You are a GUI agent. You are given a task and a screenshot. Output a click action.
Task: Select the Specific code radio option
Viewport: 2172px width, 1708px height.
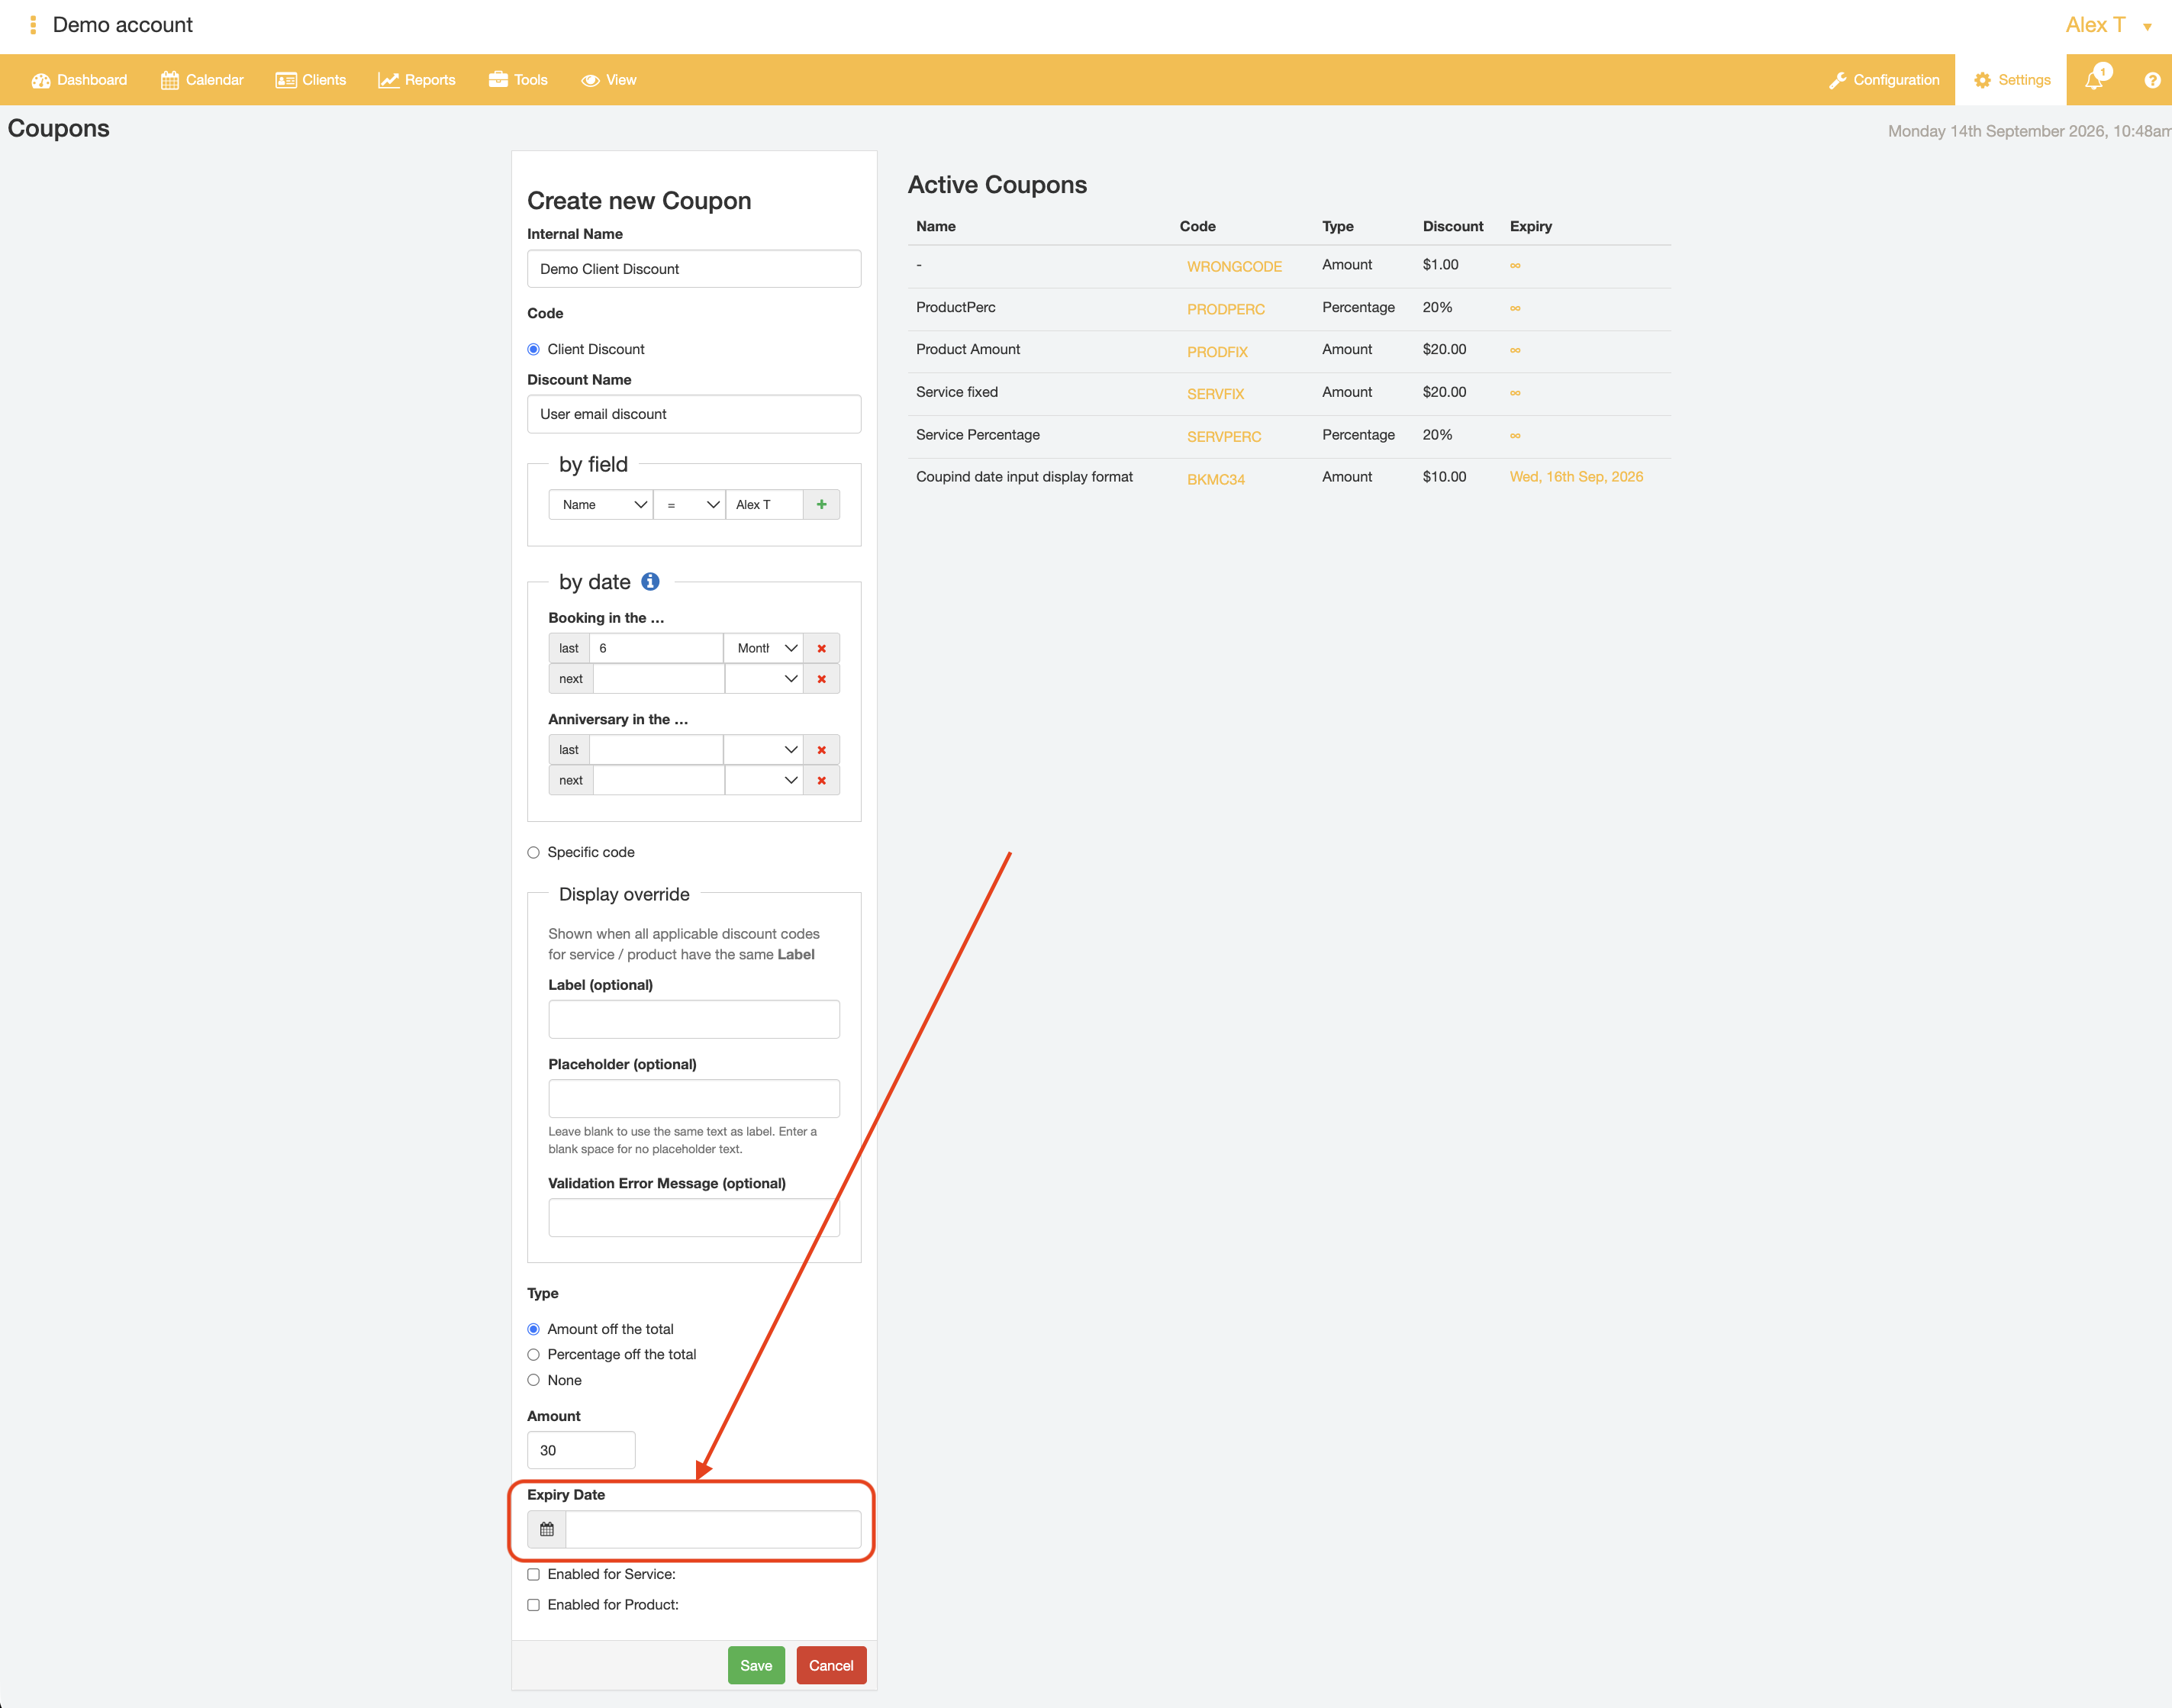pos(533,852)
